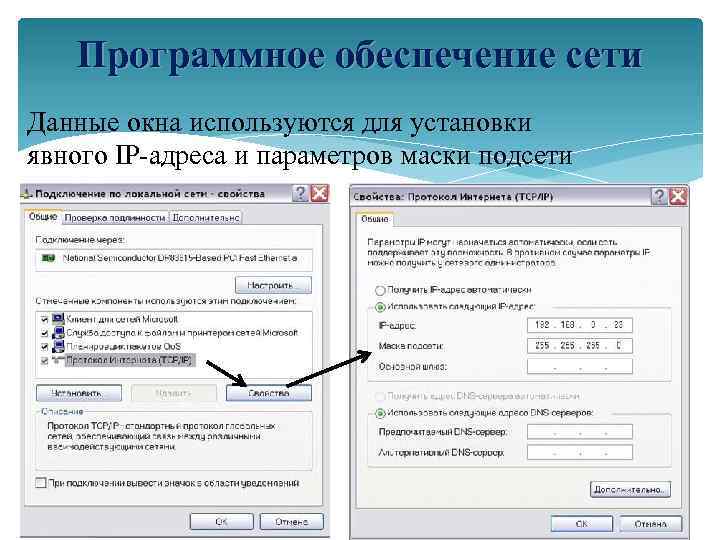Viewport: 720px width, 540px height.
Task: Click the TCP/IP protocol icon in list
Action: point(58,360)
